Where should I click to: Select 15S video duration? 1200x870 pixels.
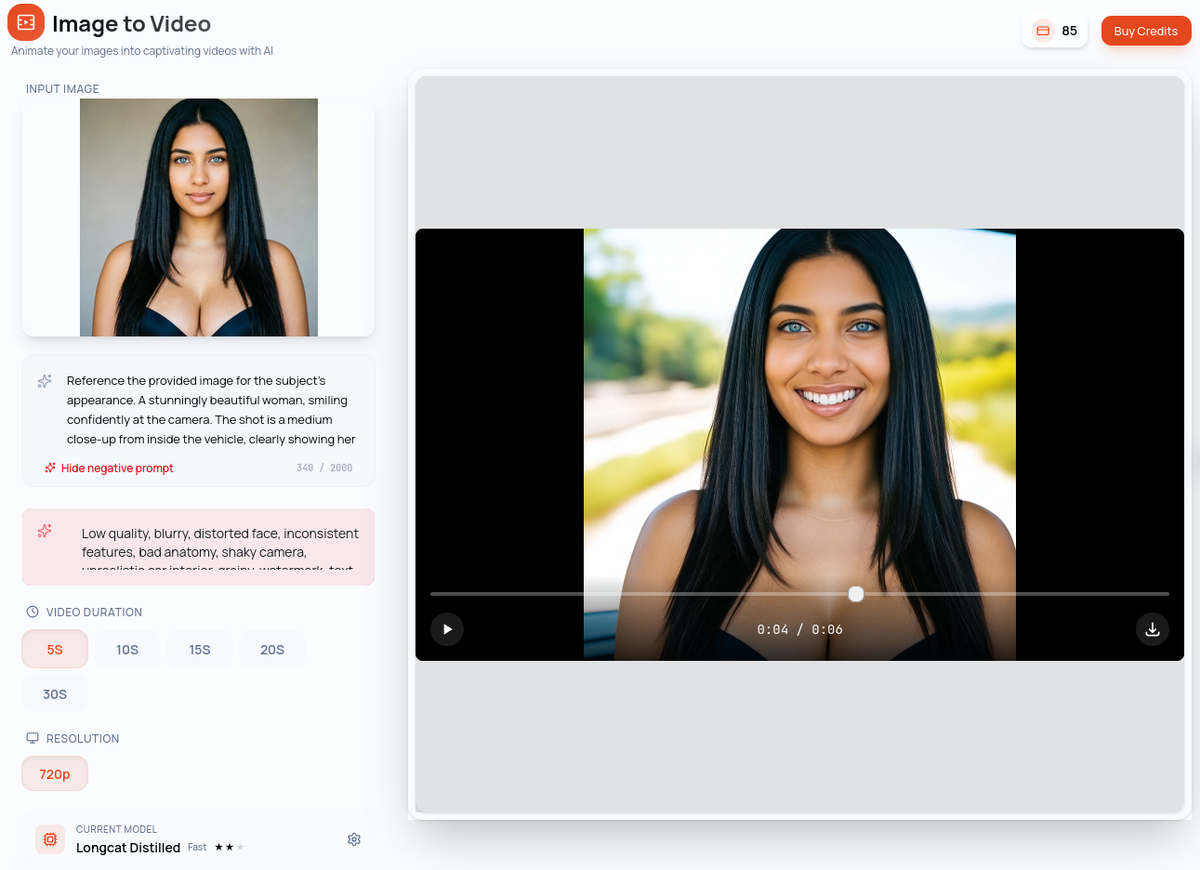tap(200, 649)
